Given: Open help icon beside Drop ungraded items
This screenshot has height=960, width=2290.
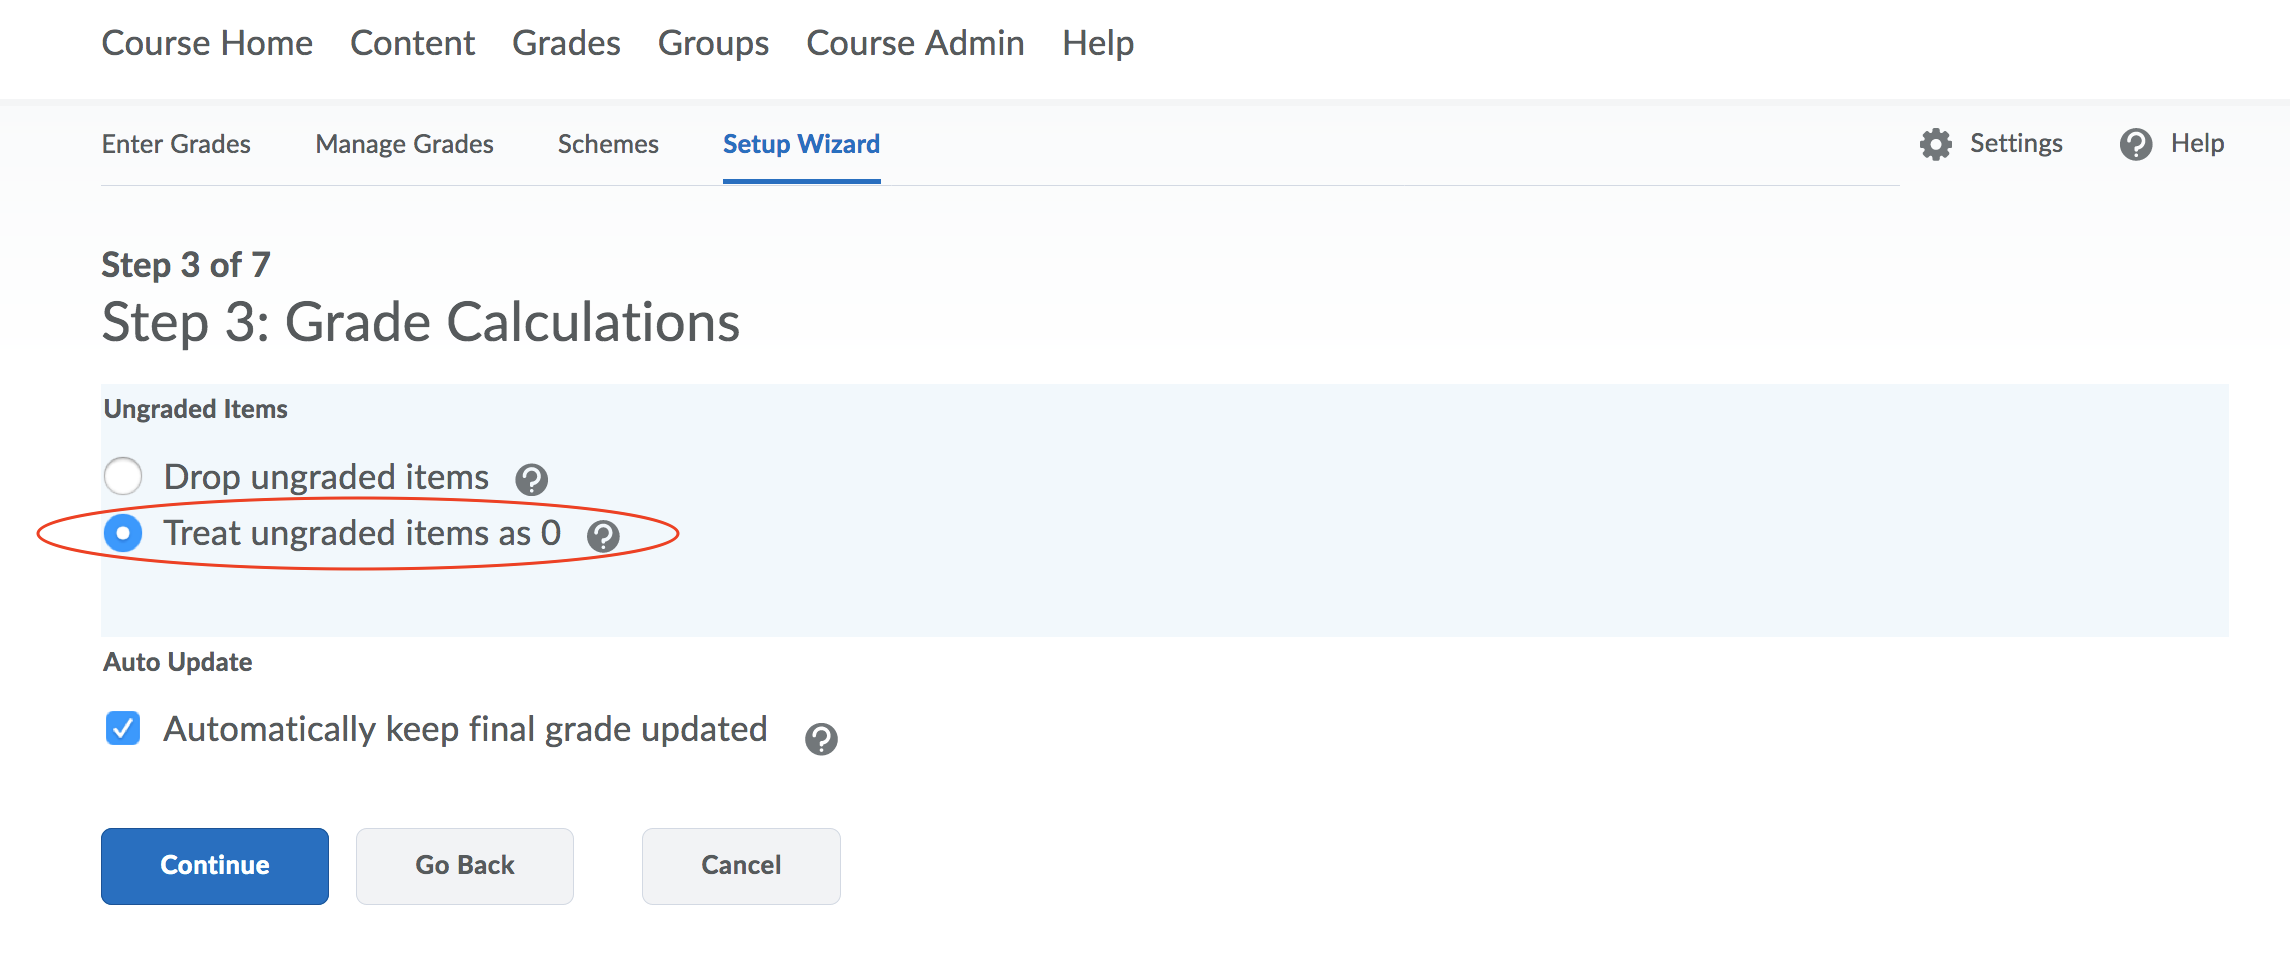Looking at the screenshot, I should pos(531,480).
